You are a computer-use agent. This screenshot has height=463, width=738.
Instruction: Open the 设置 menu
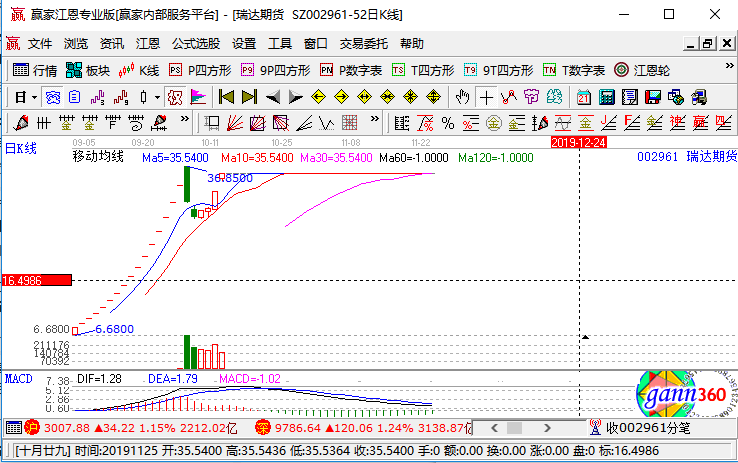click(244, 44)
